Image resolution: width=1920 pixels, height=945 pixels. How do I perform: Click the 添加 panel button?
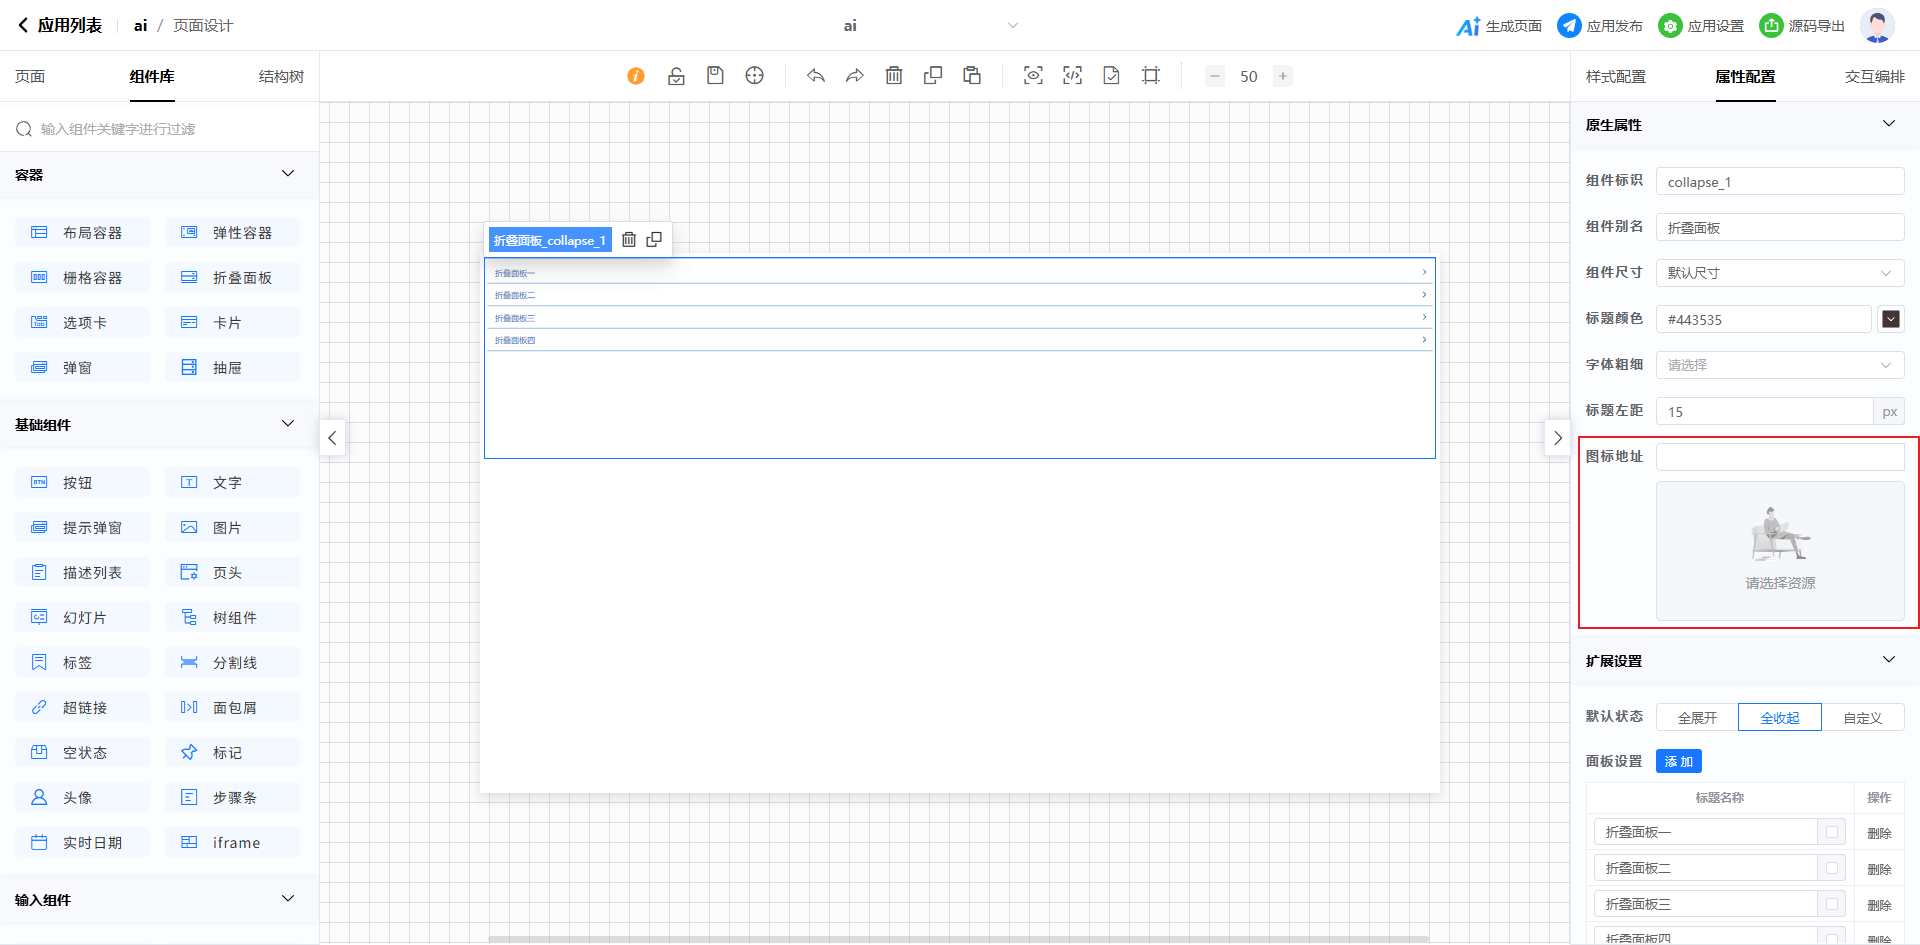[1678, 762]
